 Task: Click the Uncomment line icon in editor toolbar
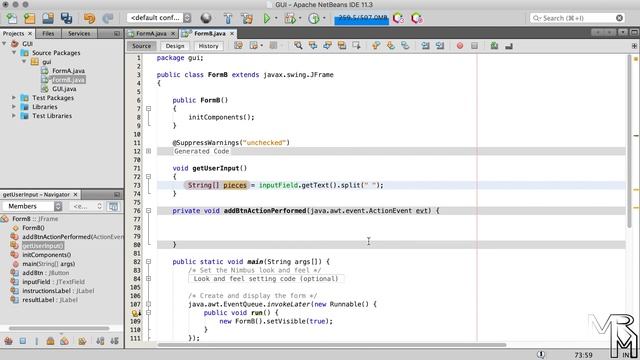(509, 46)
